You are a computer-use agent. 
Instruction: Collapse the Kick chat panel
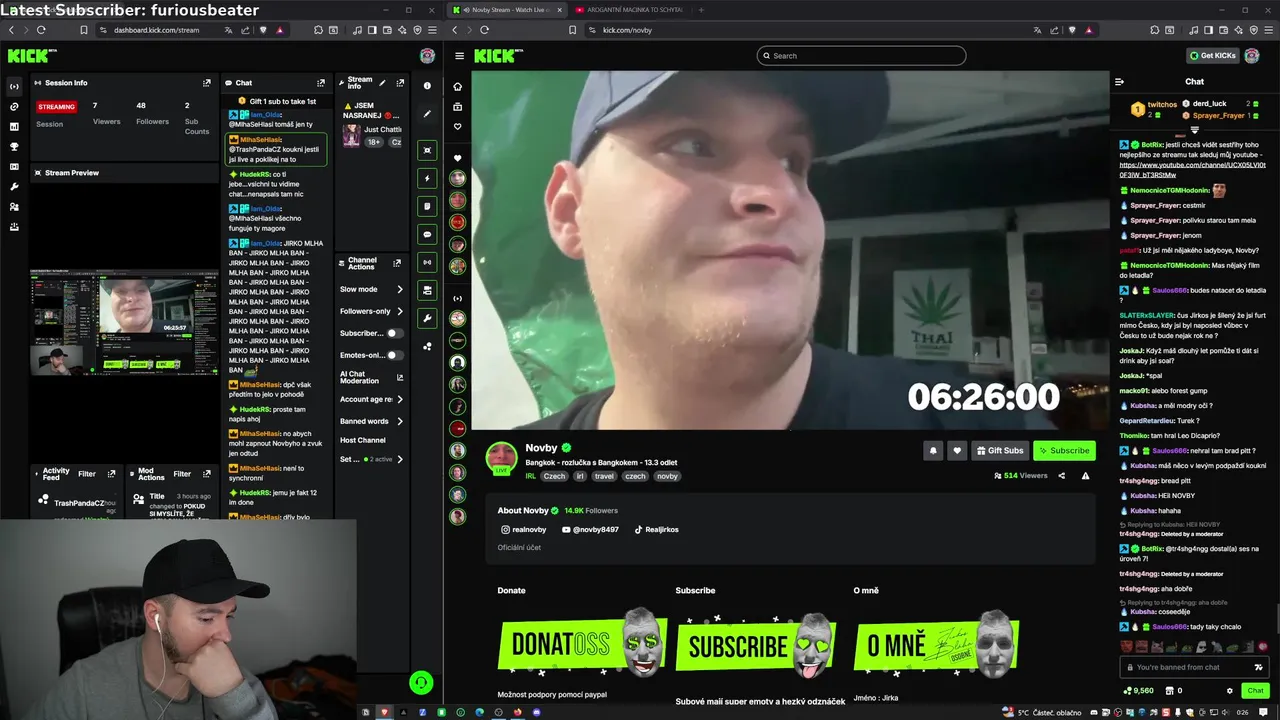click(x=1120, y=82)
